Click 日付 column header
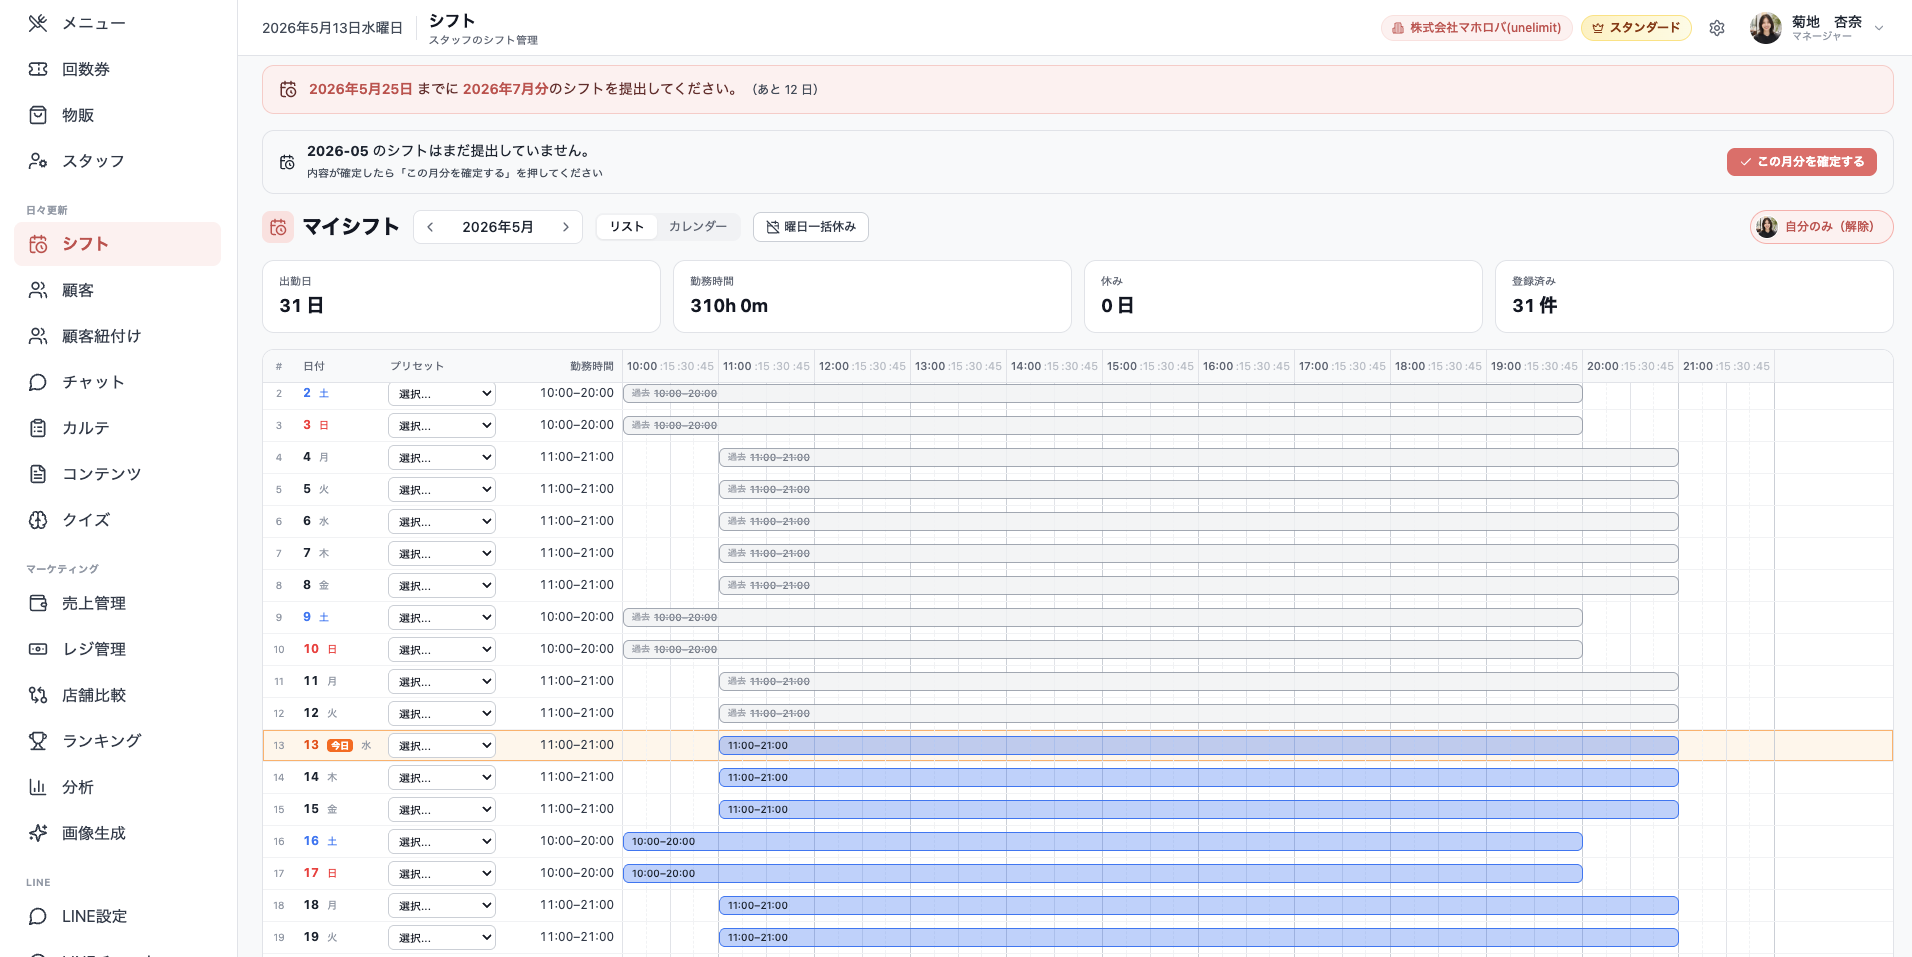Image resolution: width=1912 pixels, height=957 pixels. [x=314, y=367]
